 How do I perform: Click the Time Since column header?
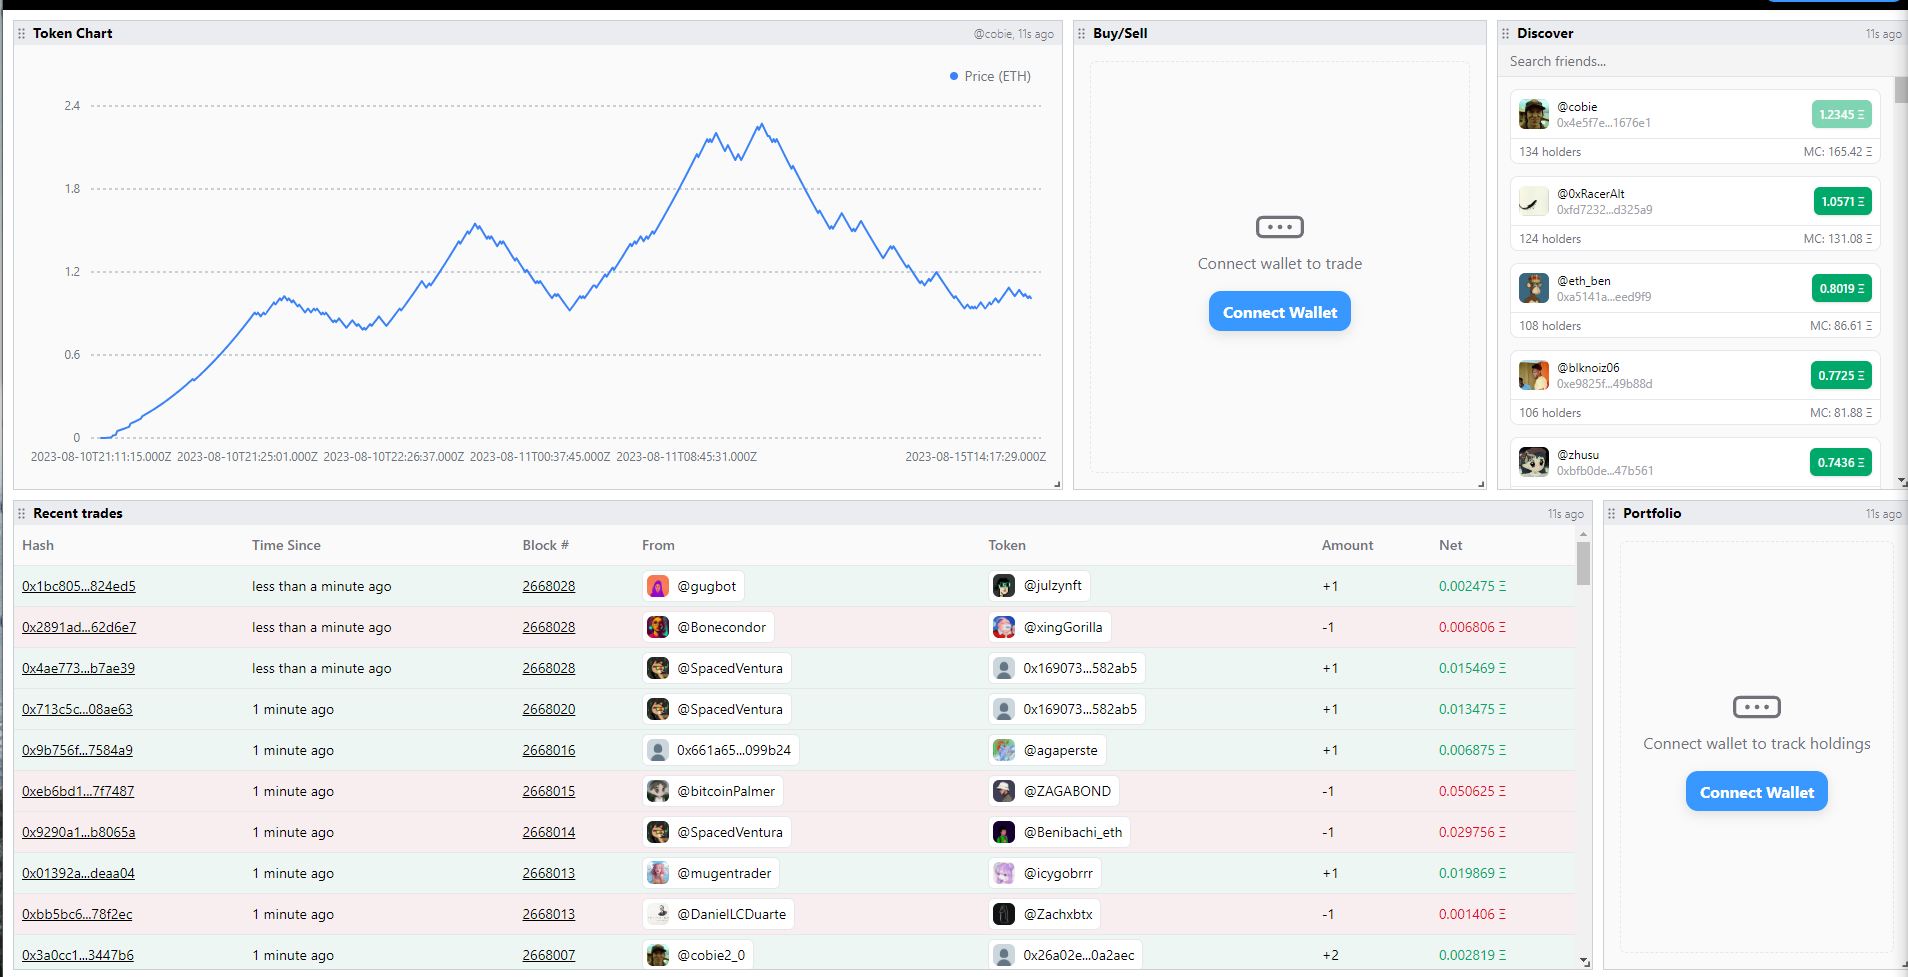[286, 545]
